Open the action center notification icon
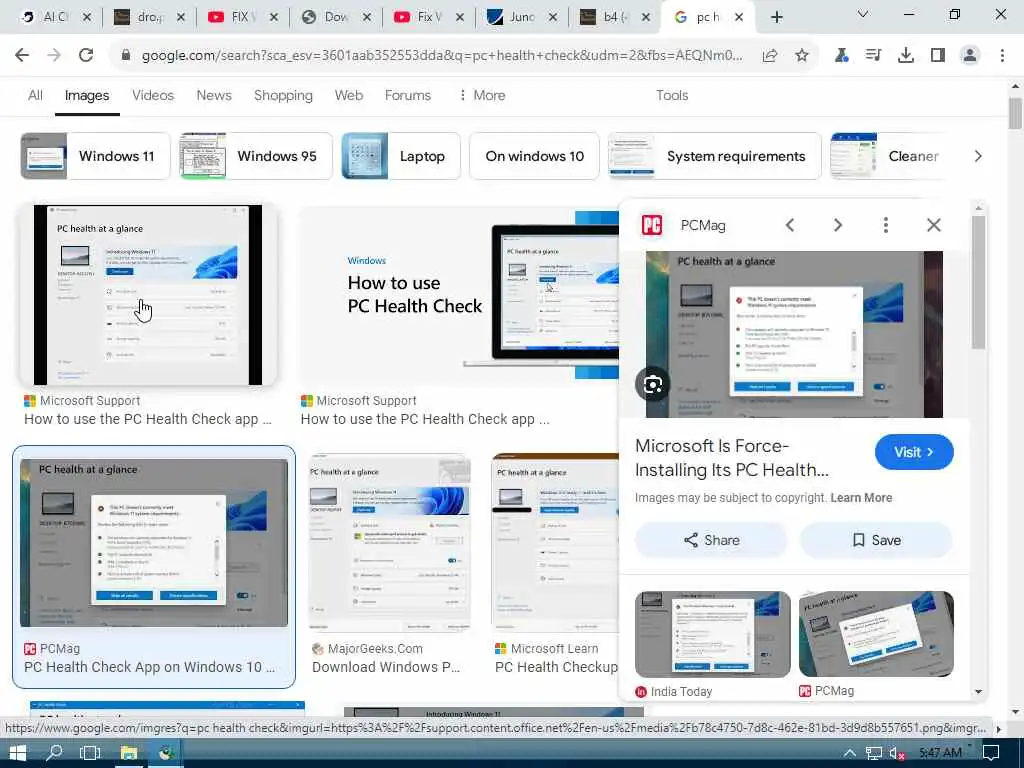The image size is (1024, 768). pyautogui.click(x=991, y=753)
